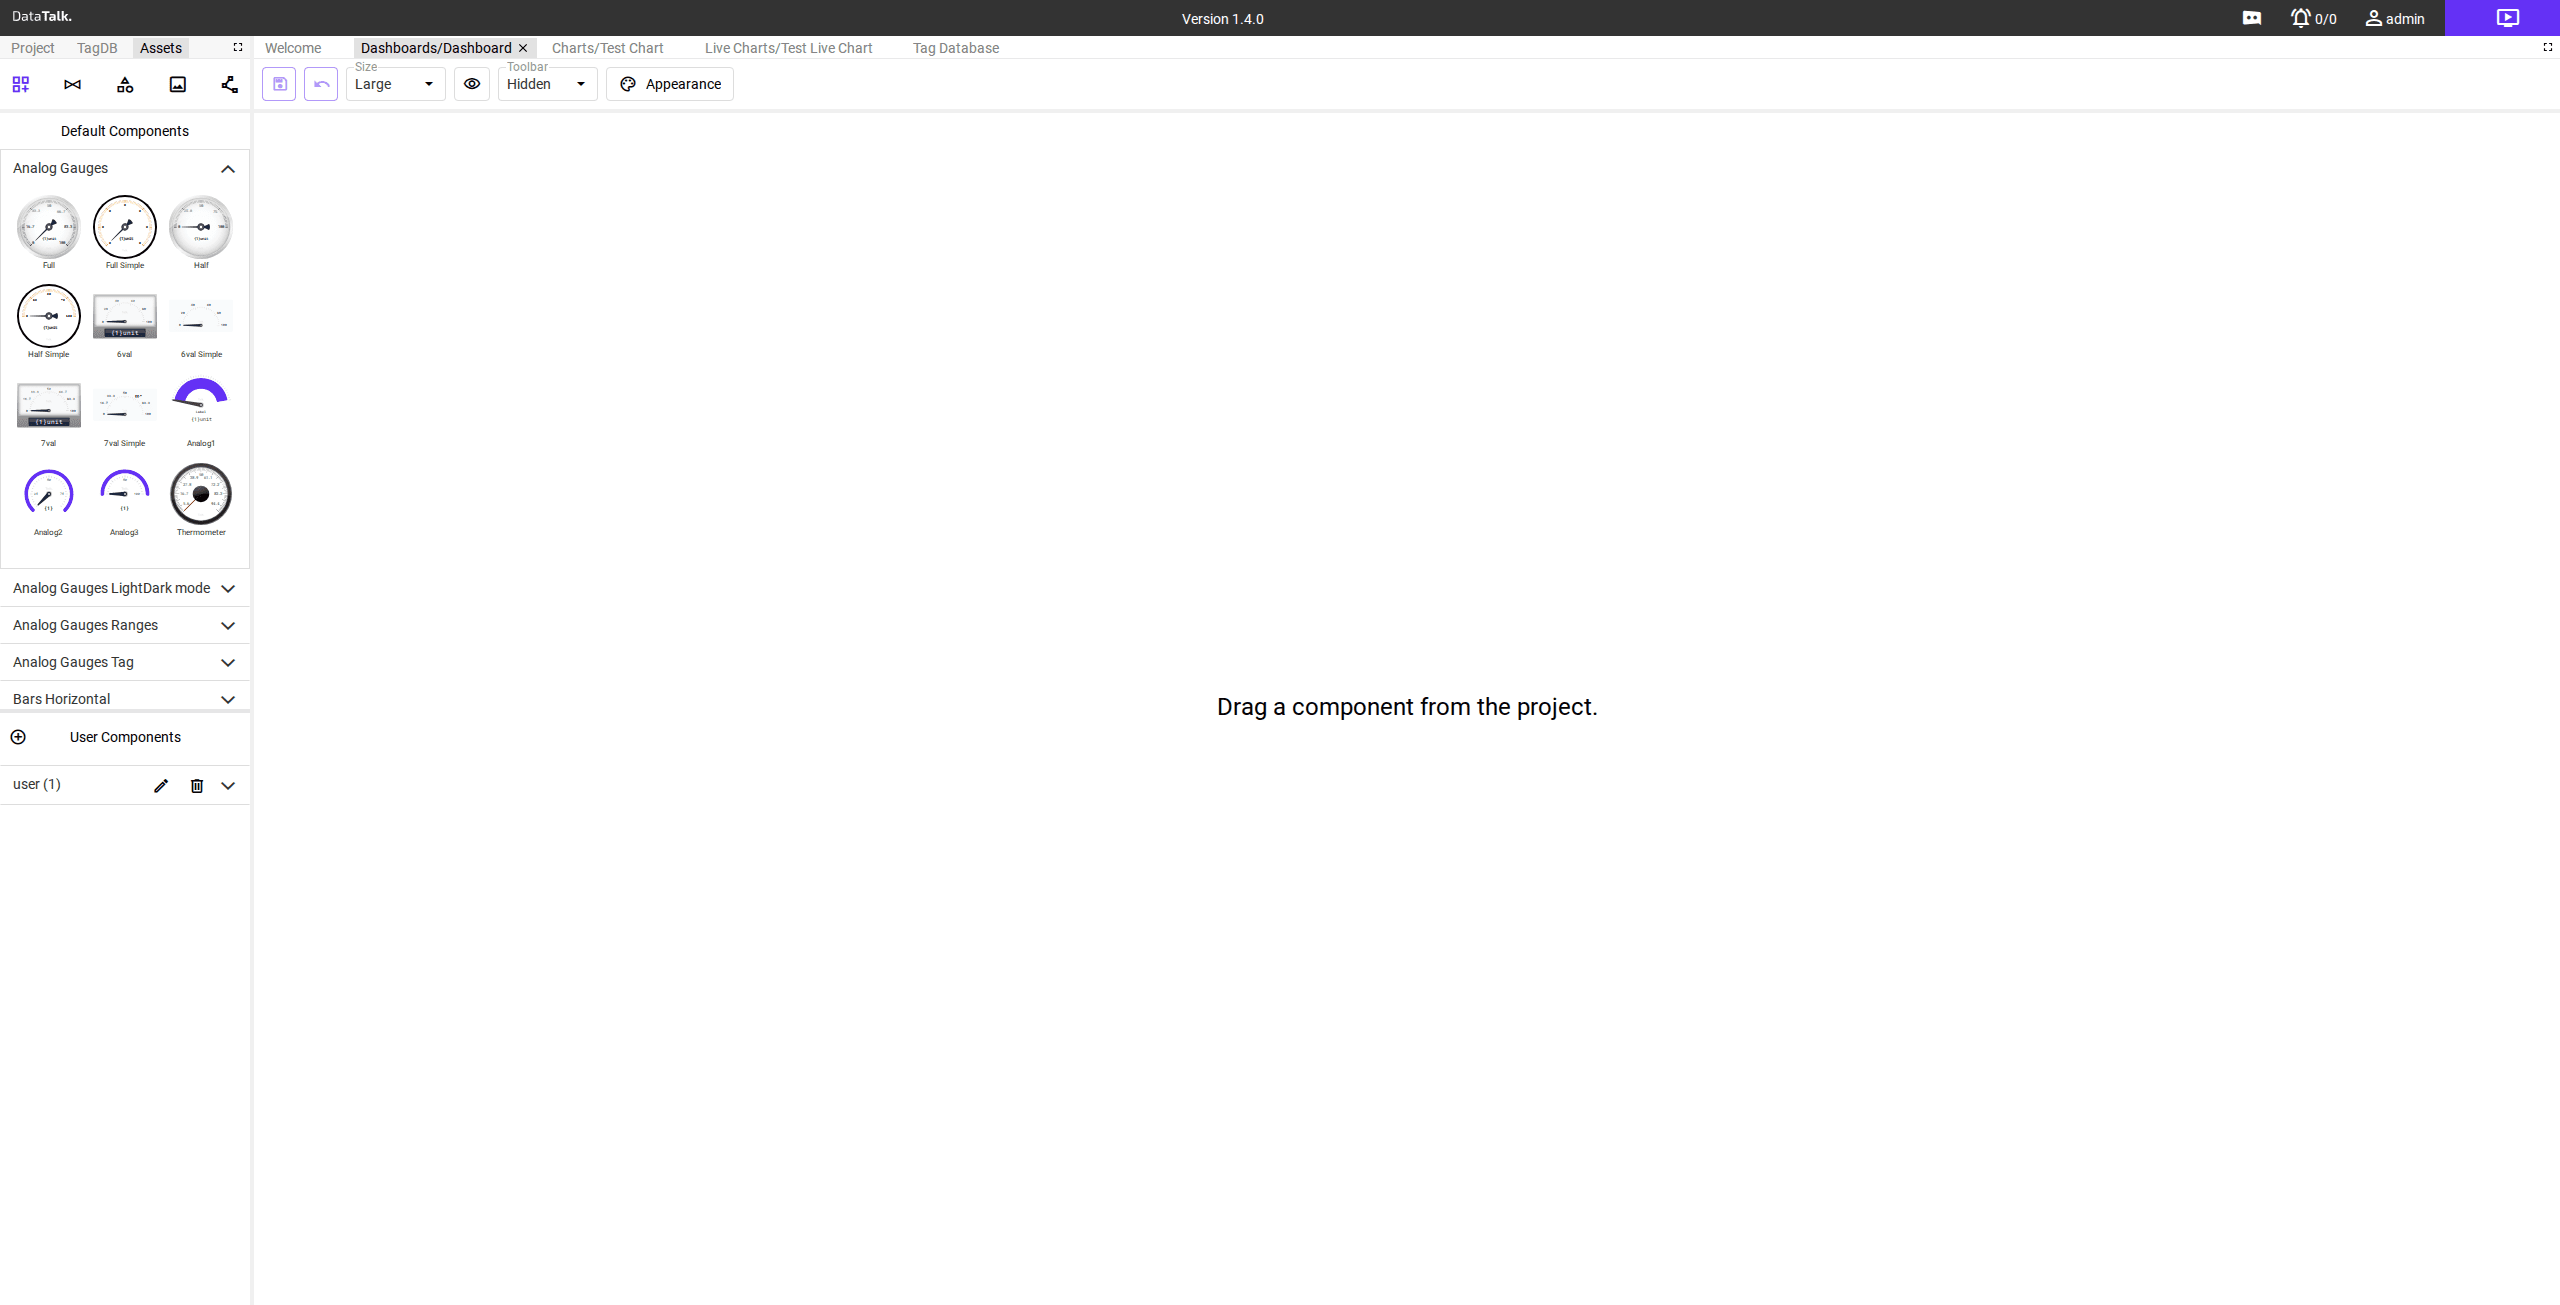The height and width of the screenshot is (1305, 2560).
Task: Select the valve symbols assets icon
Action: (73, 84)
